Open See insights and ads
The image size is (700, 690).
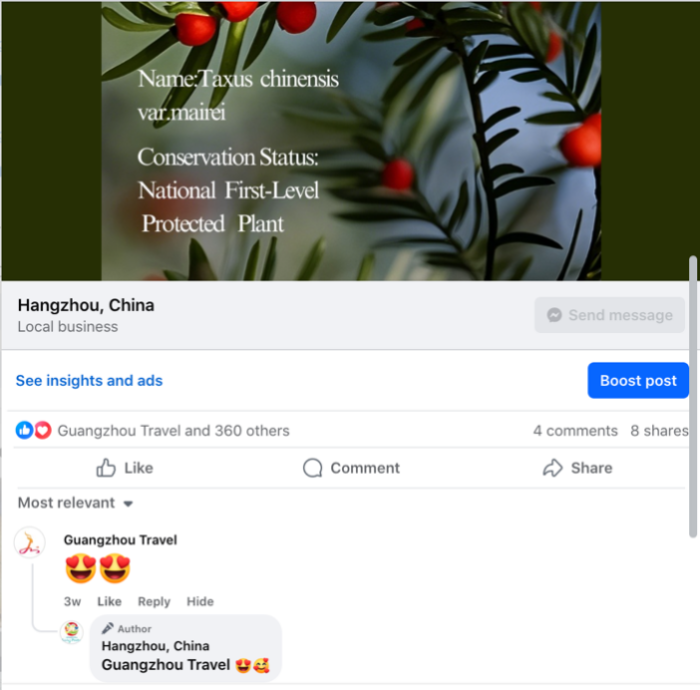[x=89, y=381]
